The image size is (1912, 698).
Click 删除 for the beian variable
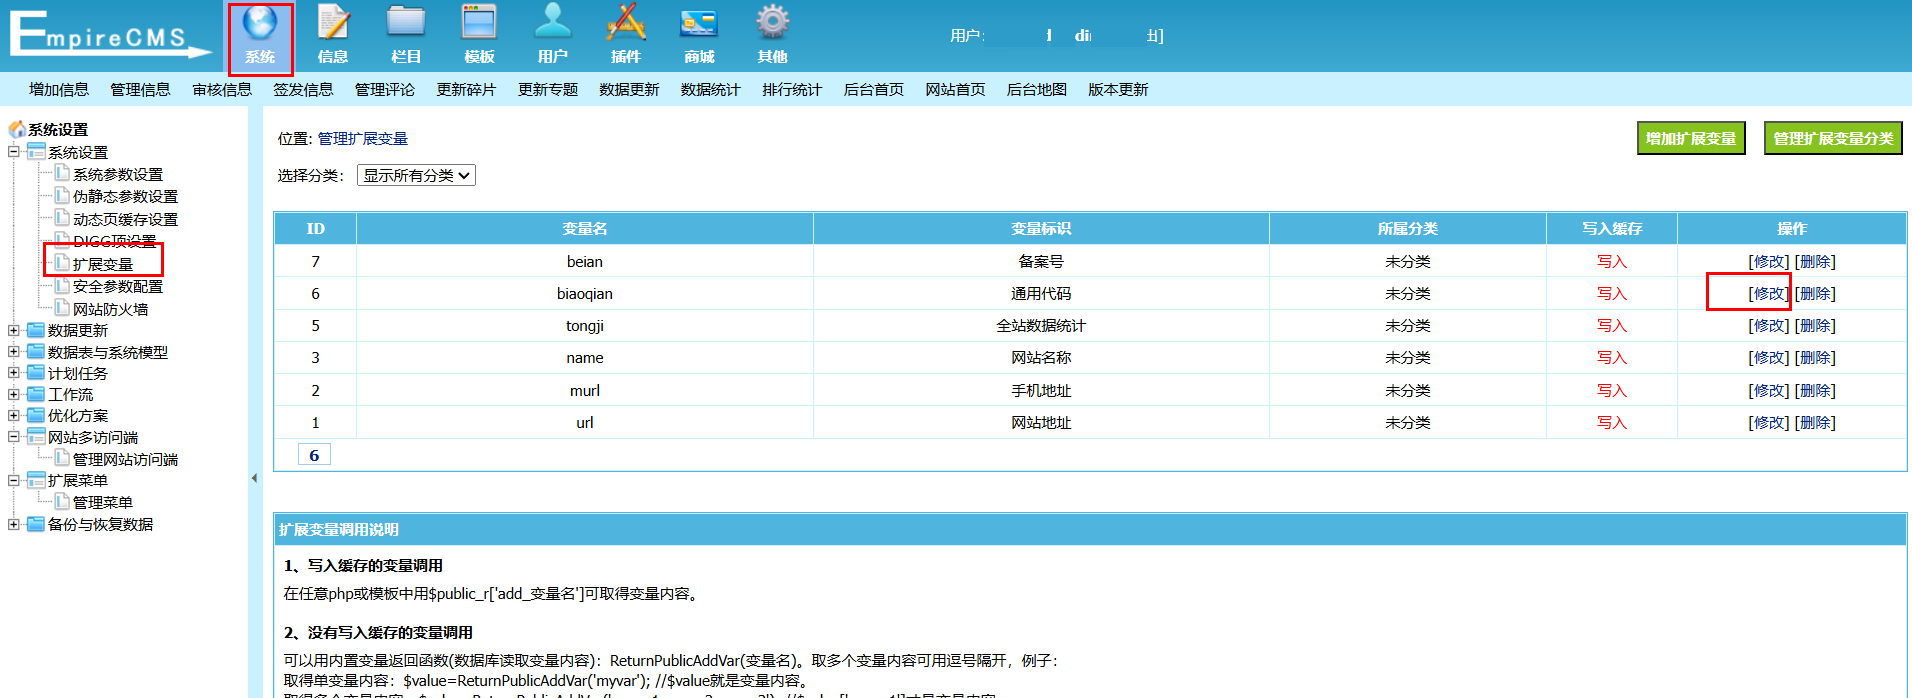click(x=1815, y=262)
